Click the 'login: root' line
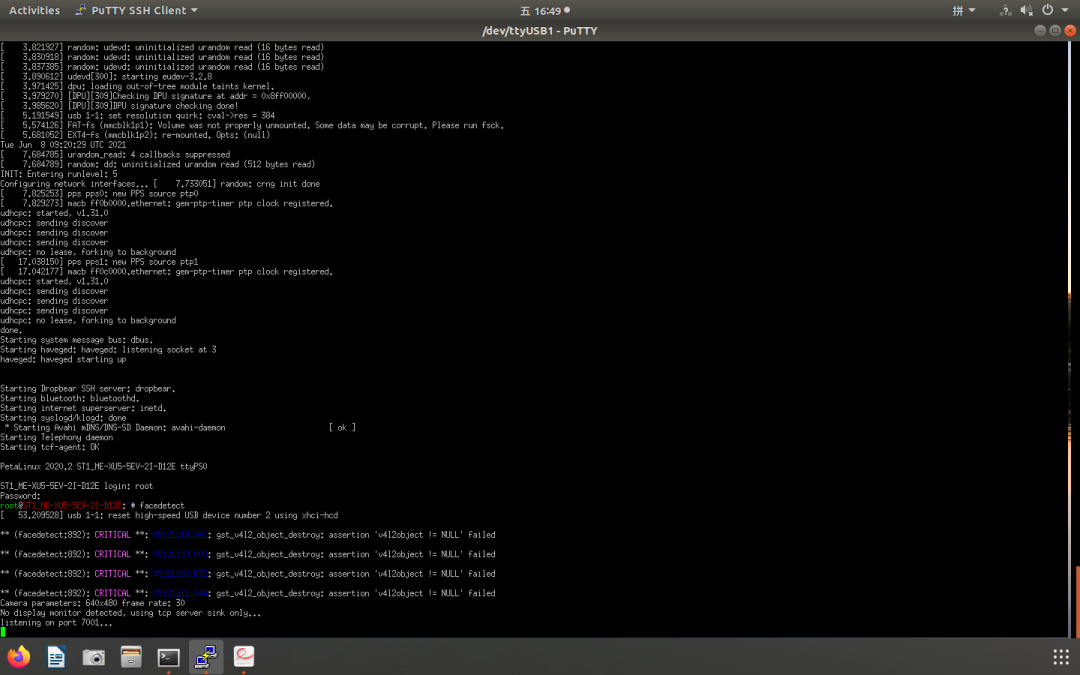Image resolution: width=1080 pixels, height=675 pixels. click(x=76, y=486)
